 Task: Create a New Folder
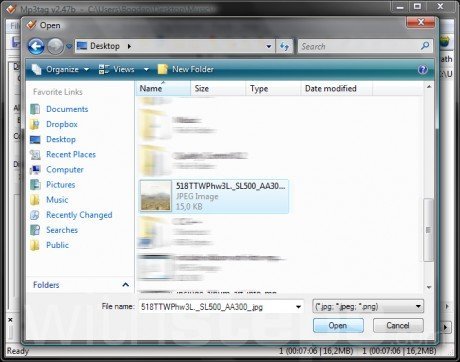coord(185,69)
